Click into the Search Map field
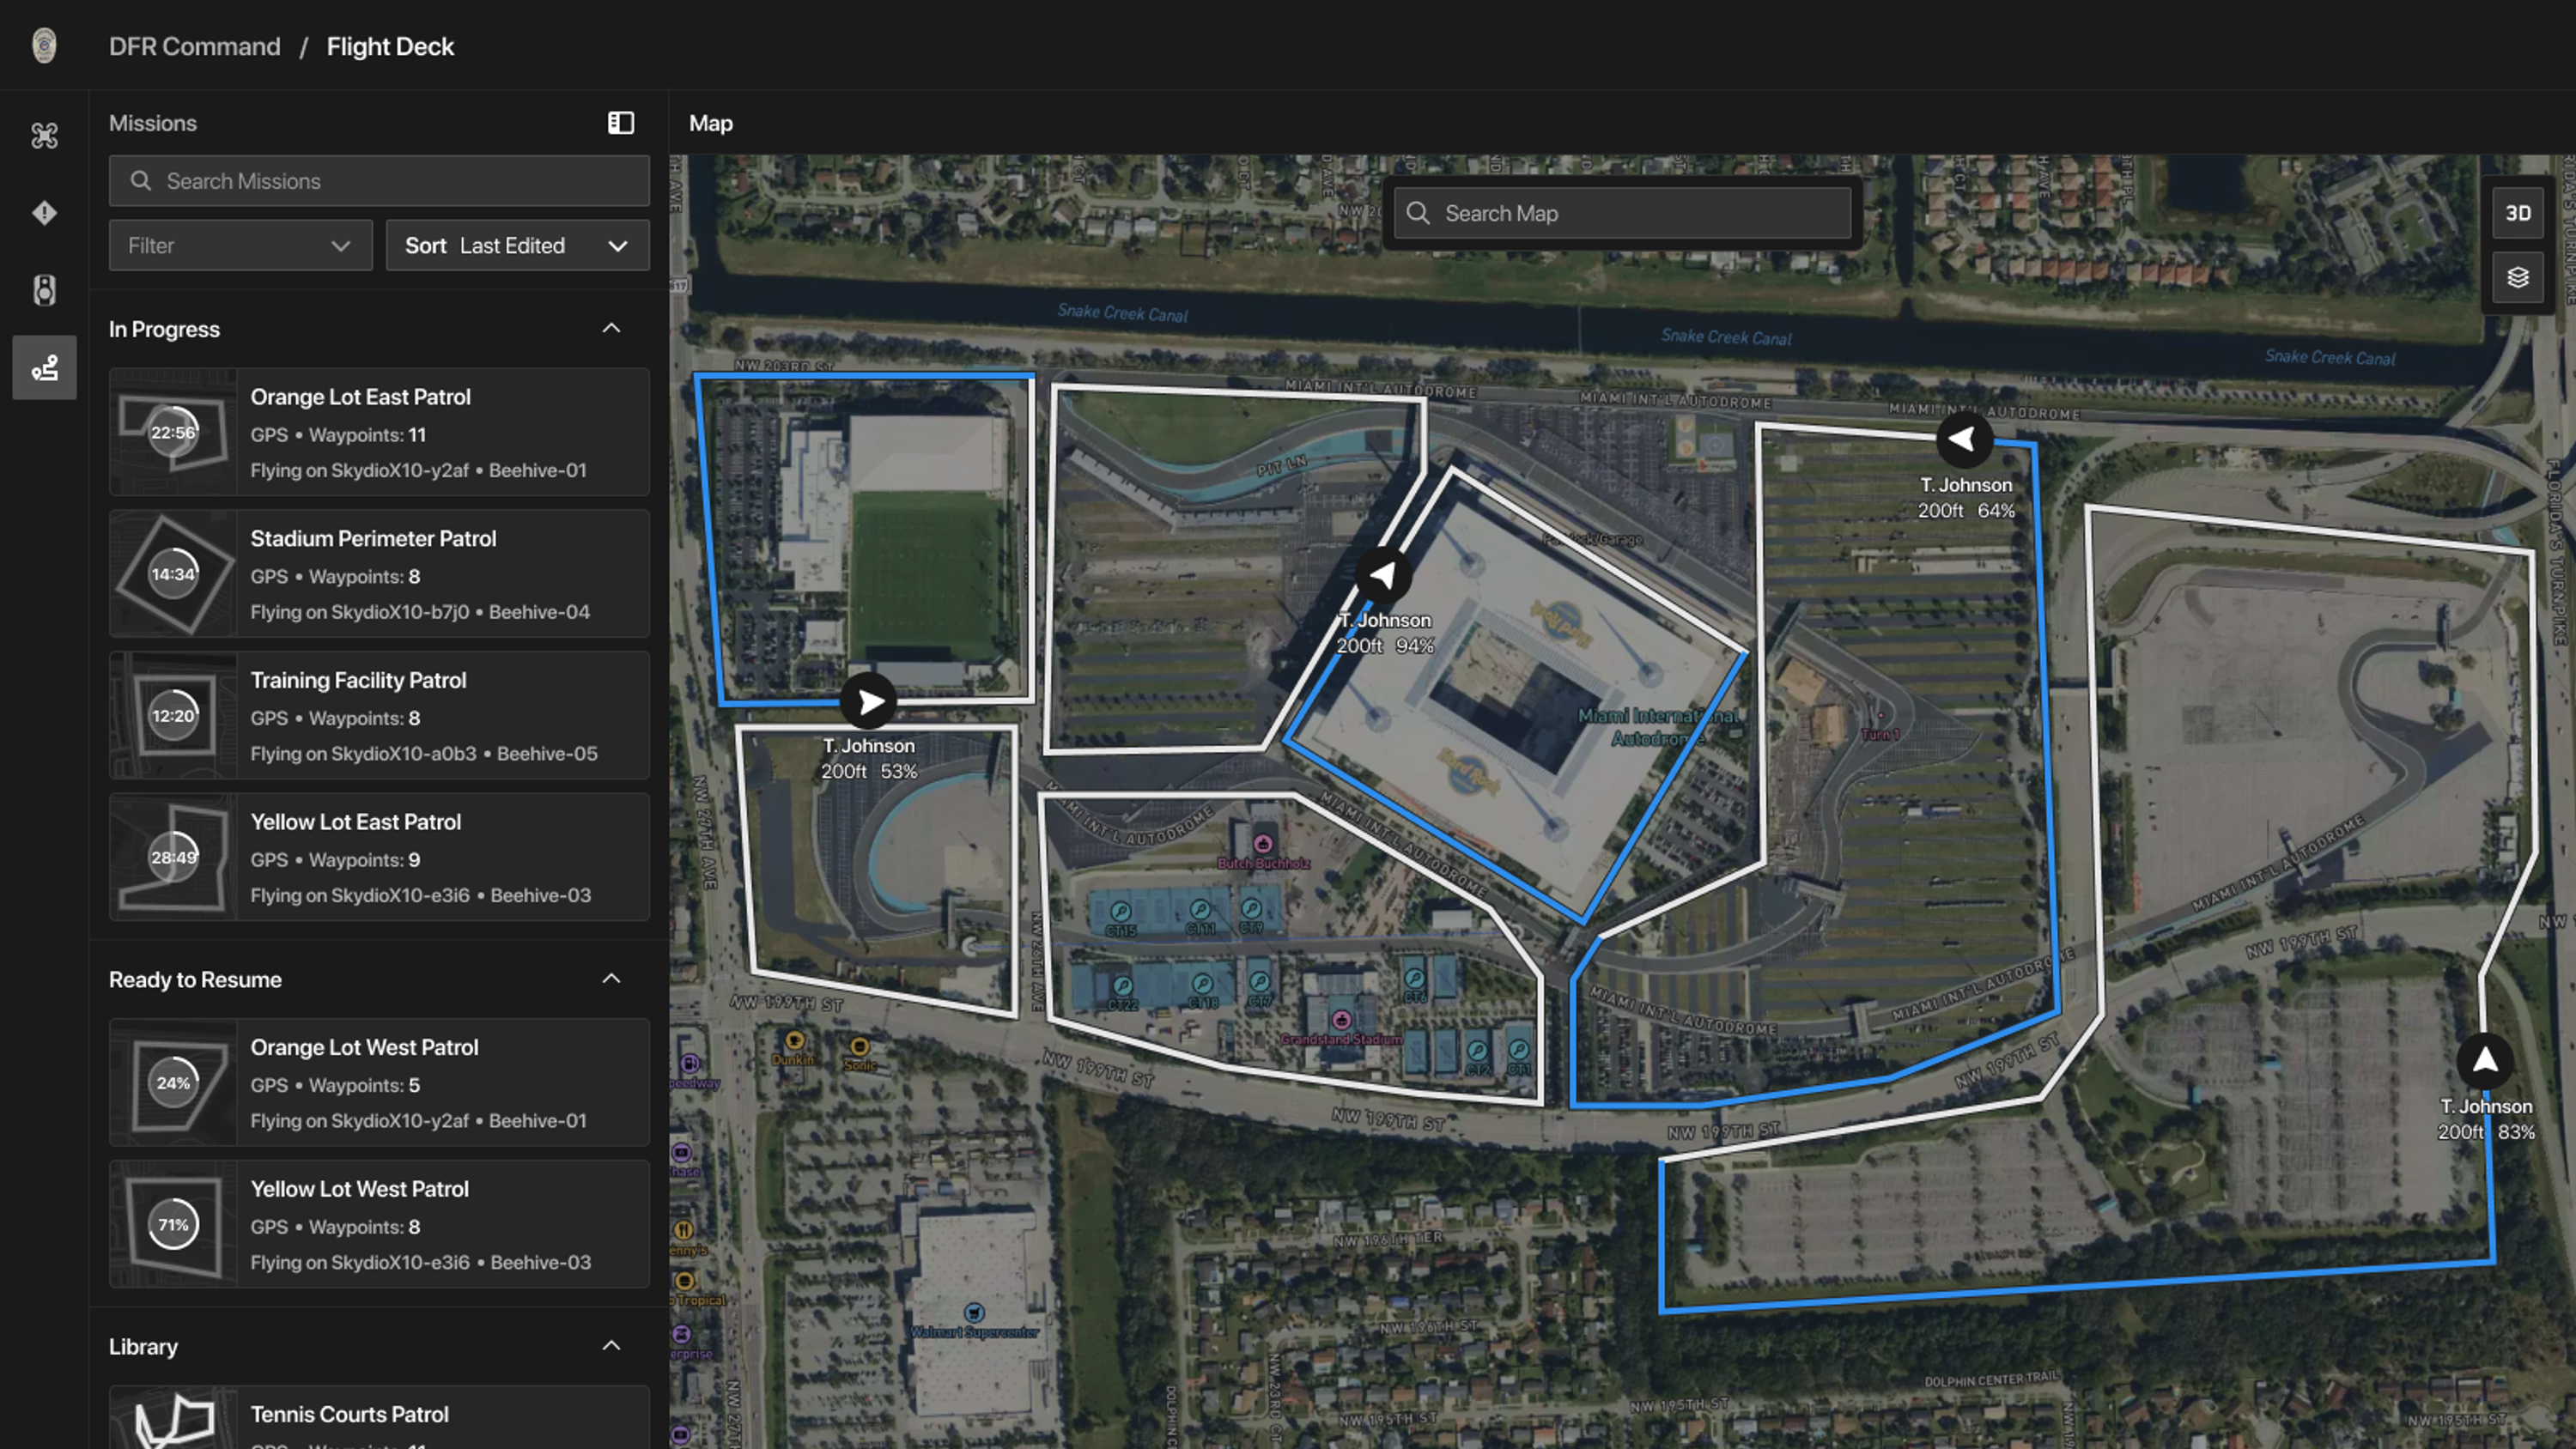2576x1449 pixels. [x=1623, y=213]
